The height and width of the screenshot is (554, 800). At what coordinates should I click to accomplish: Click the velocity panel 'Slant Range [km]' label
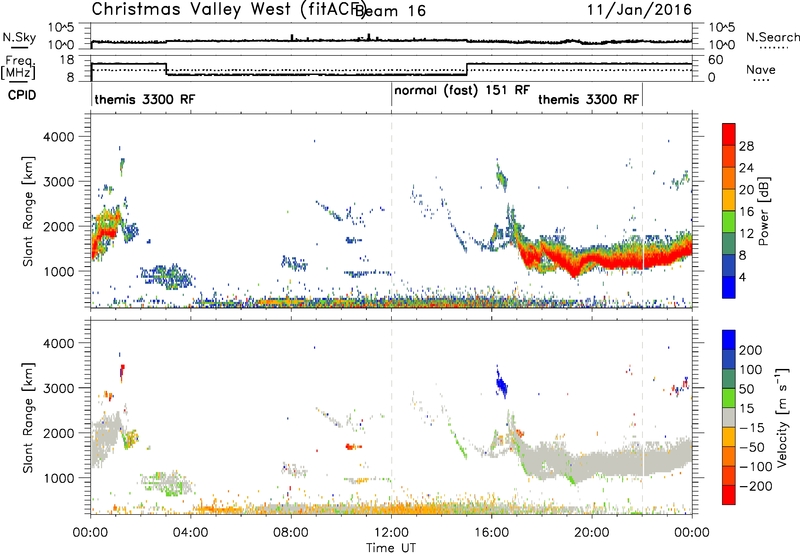click(x=28, y=417)
